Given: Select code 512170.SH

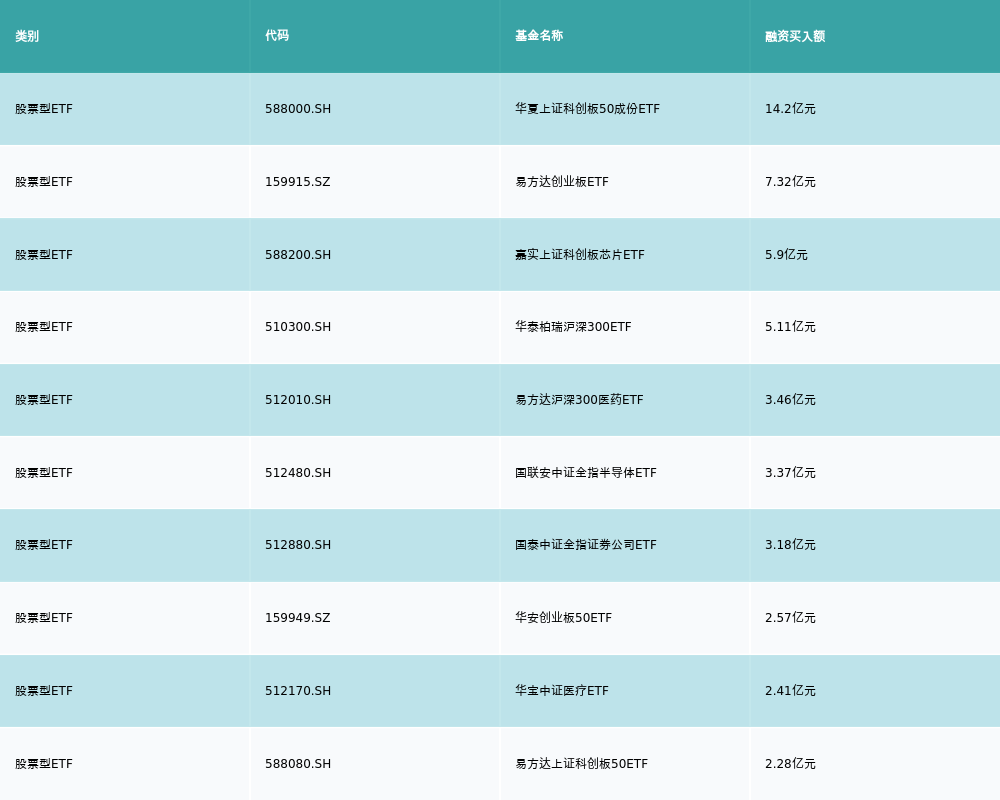Looking at the screenshot, I should (x=298, y=691).
